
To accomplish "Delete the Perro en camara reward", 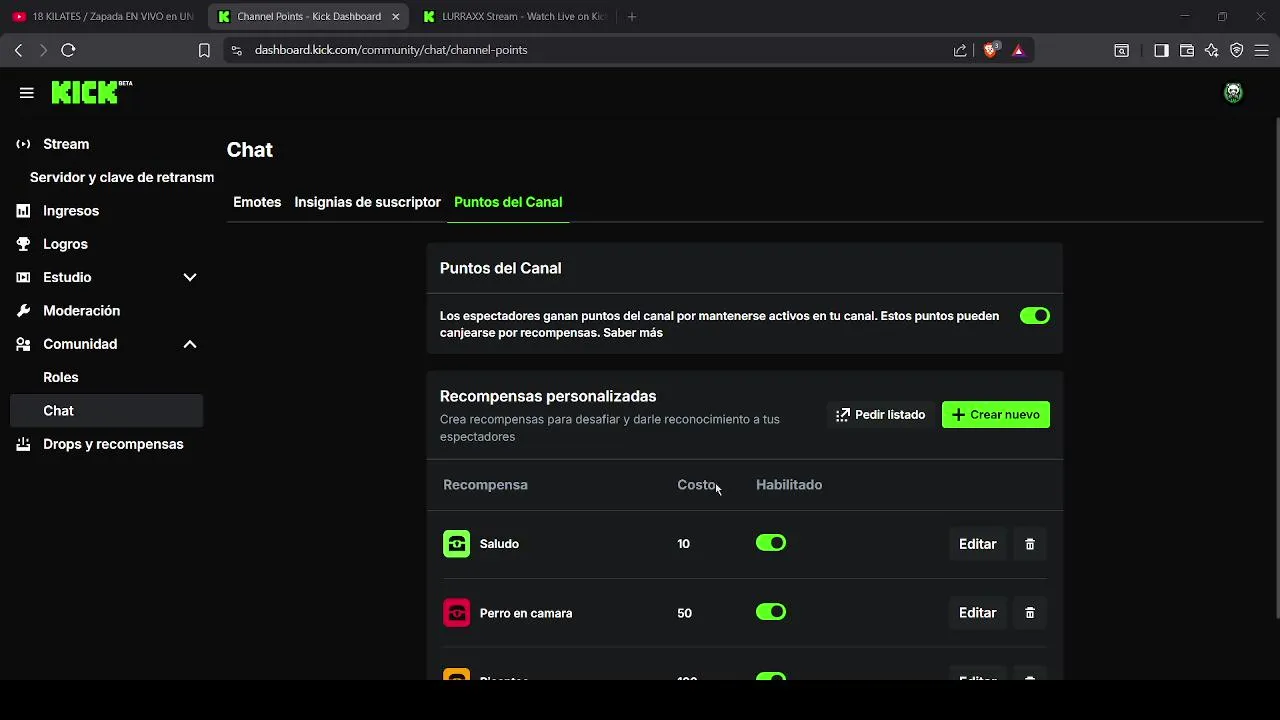I will (x=1030, y=613).
